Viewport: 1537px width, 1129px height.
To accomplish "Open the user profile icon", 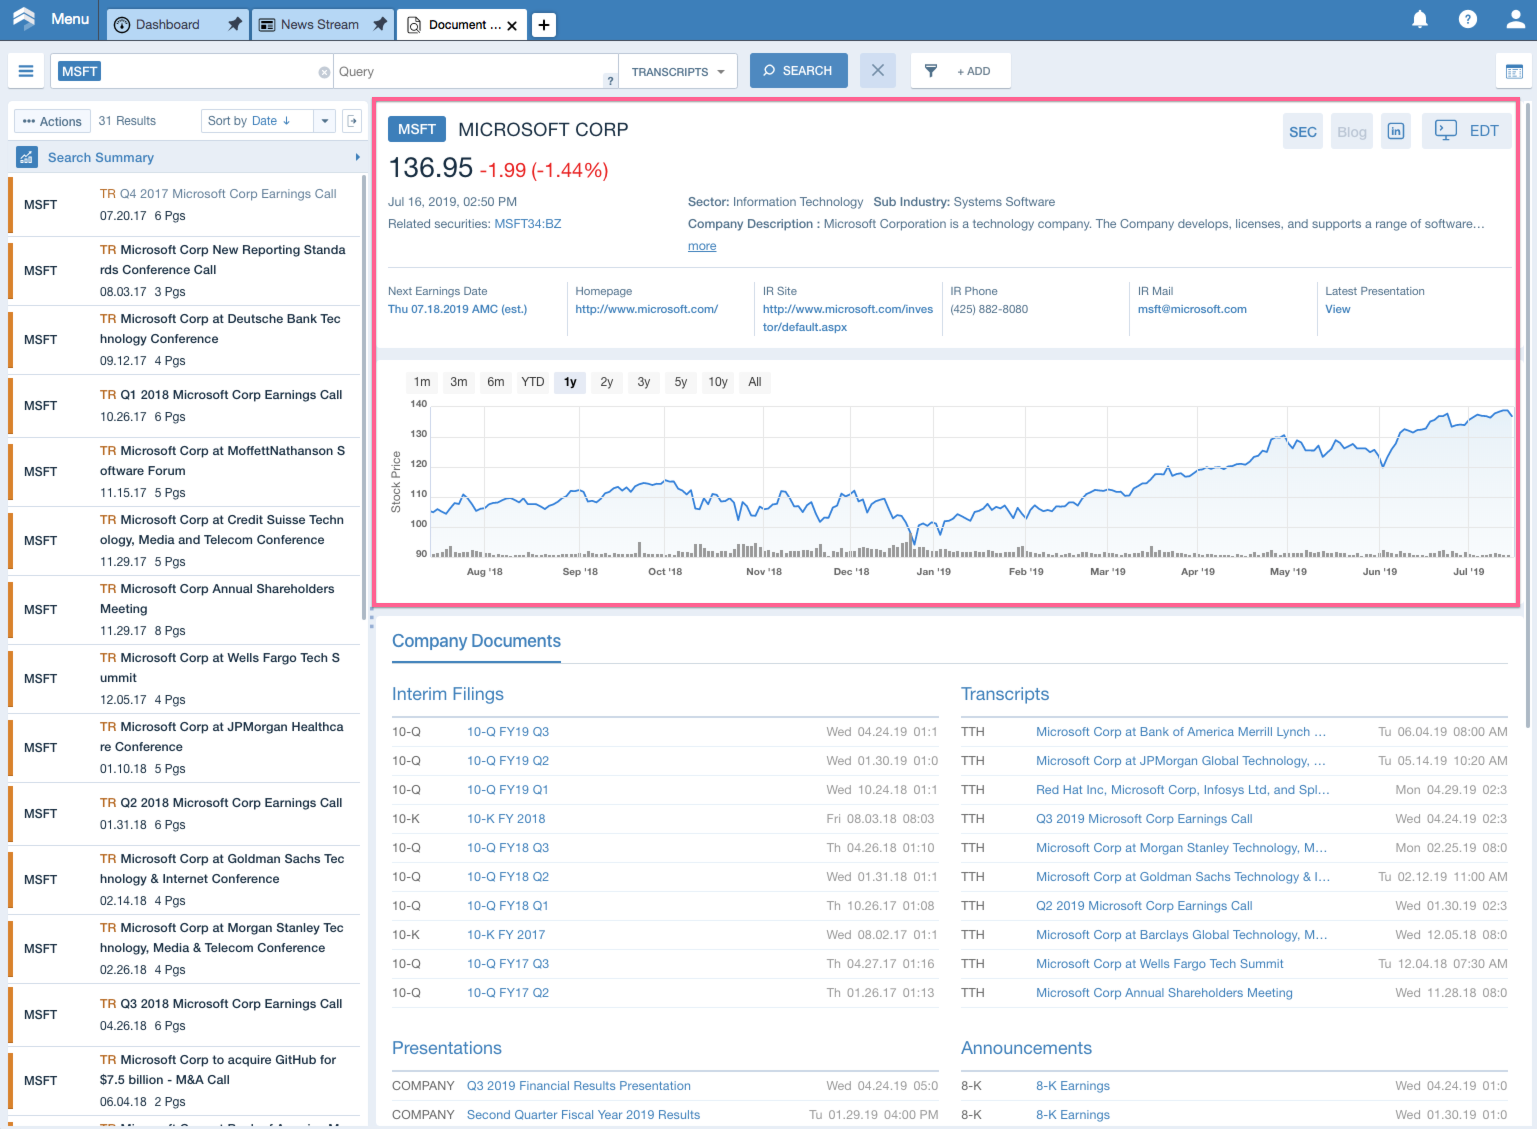I will pyautogui.click(x=1516, y=19).
